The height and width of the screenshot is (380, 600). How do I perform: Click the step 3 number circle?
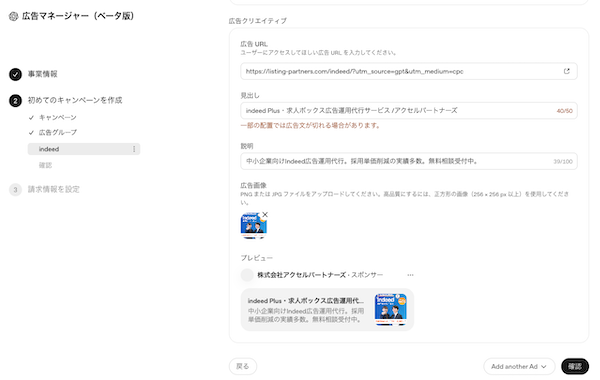[x=15, y=189]
